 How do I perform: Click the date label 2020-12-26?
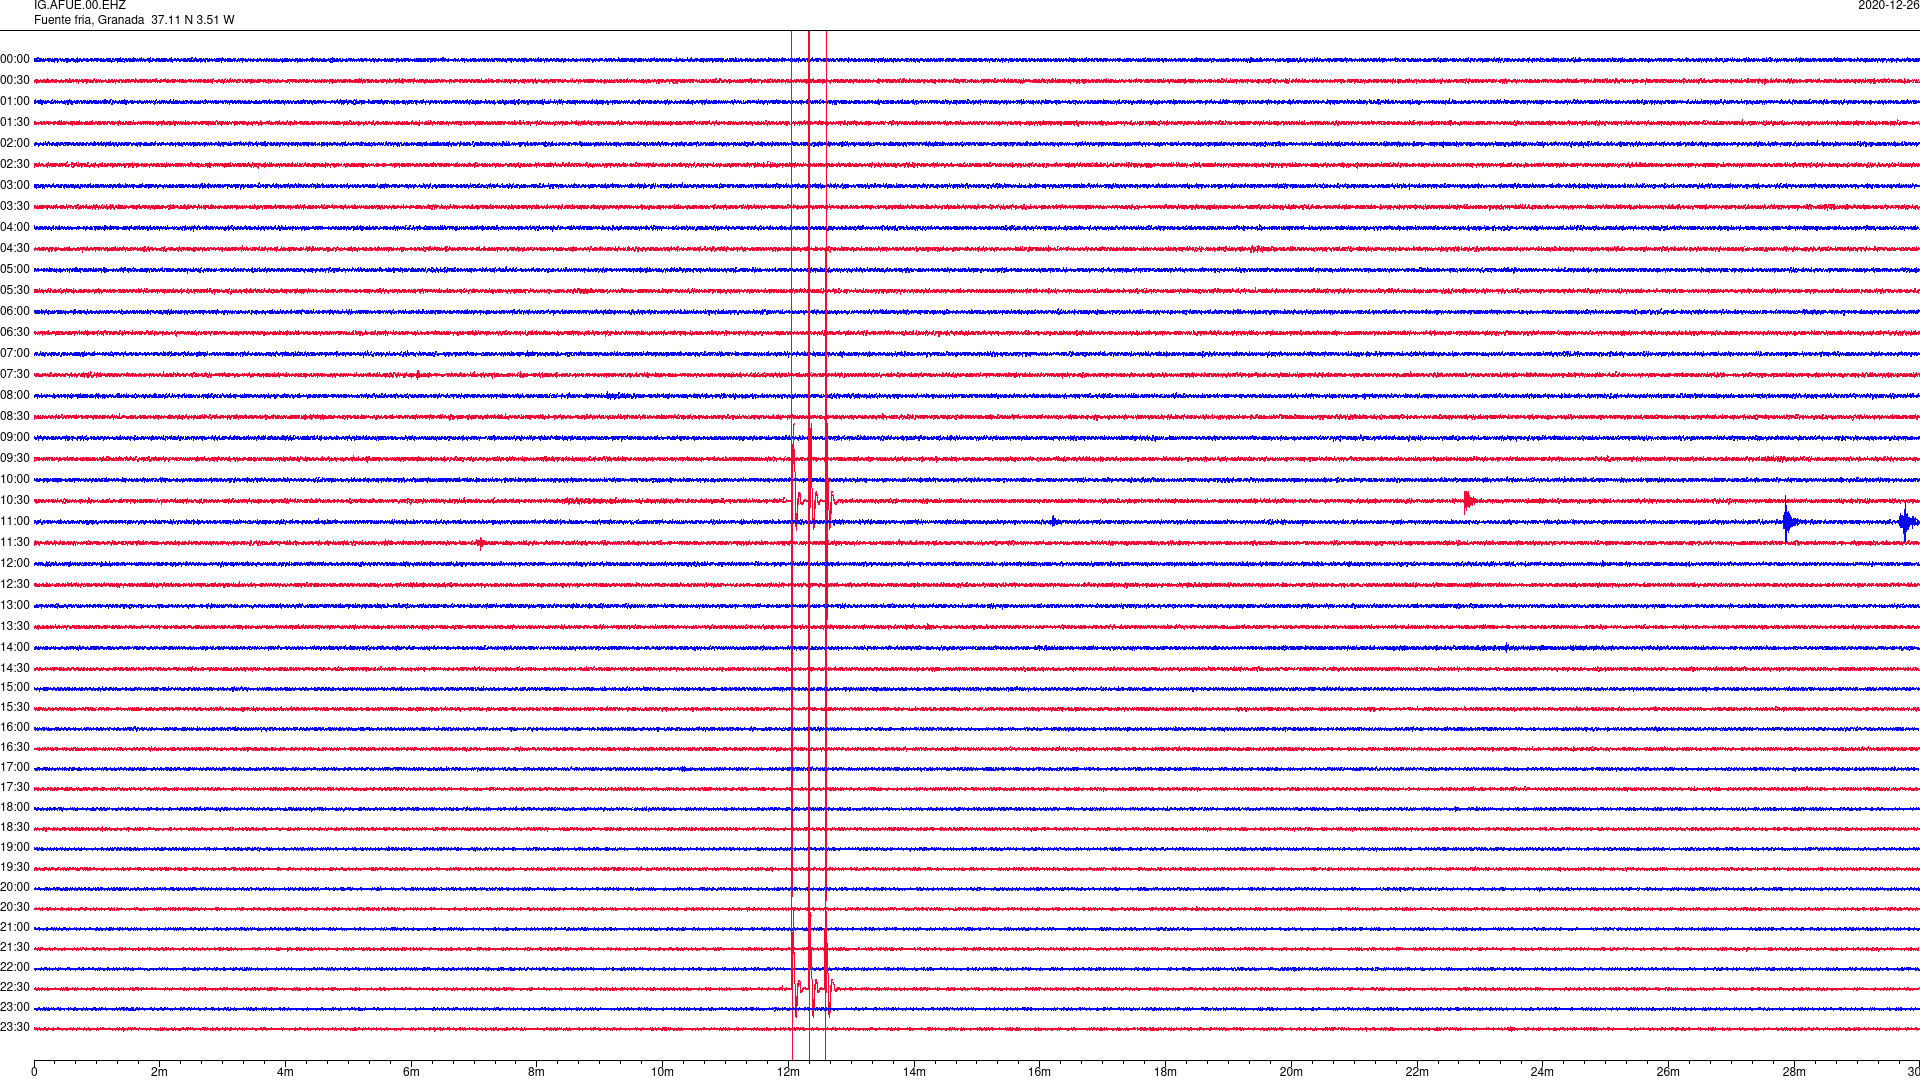pos(1888,6)
